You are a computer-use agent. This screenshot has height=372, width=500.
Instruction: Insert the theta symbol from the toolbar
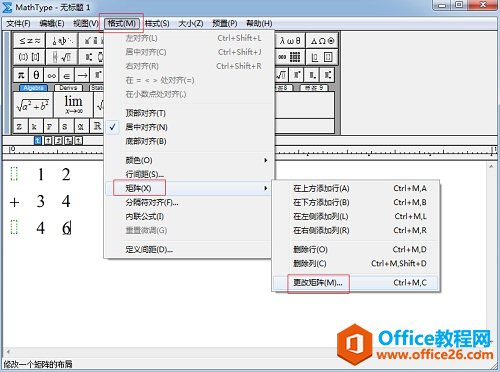point(36,75)
